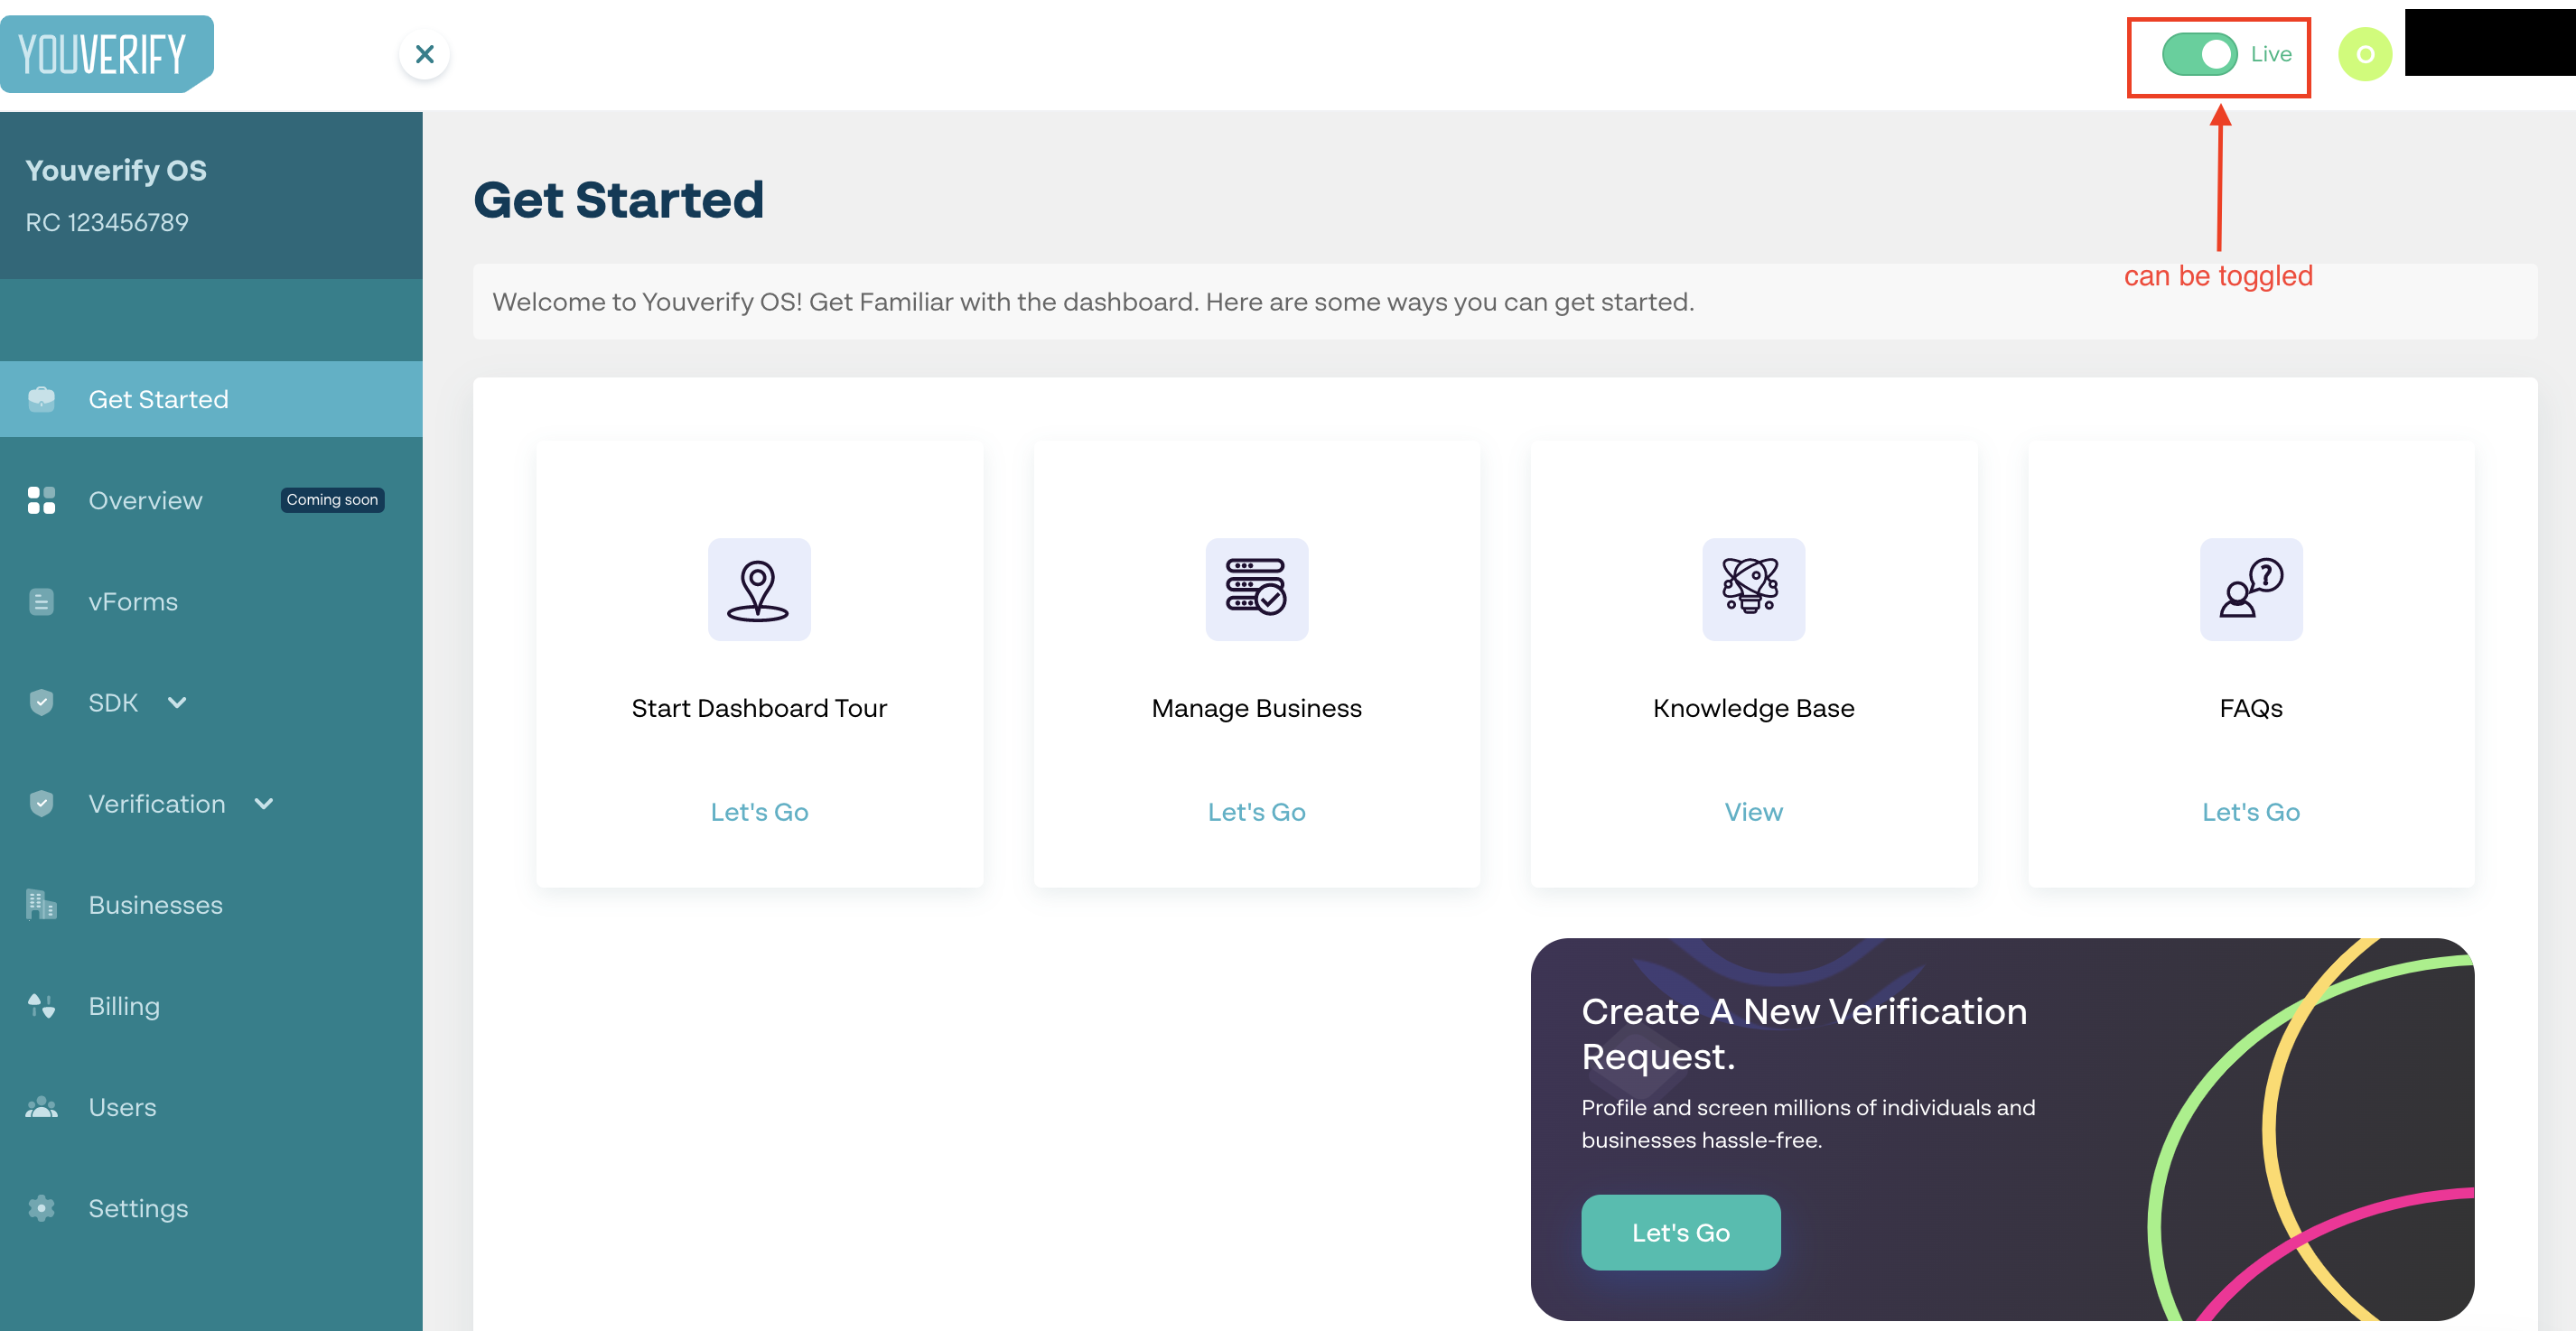
Task: Click the Settings gear icon
Action: [x=41, y=1208]
